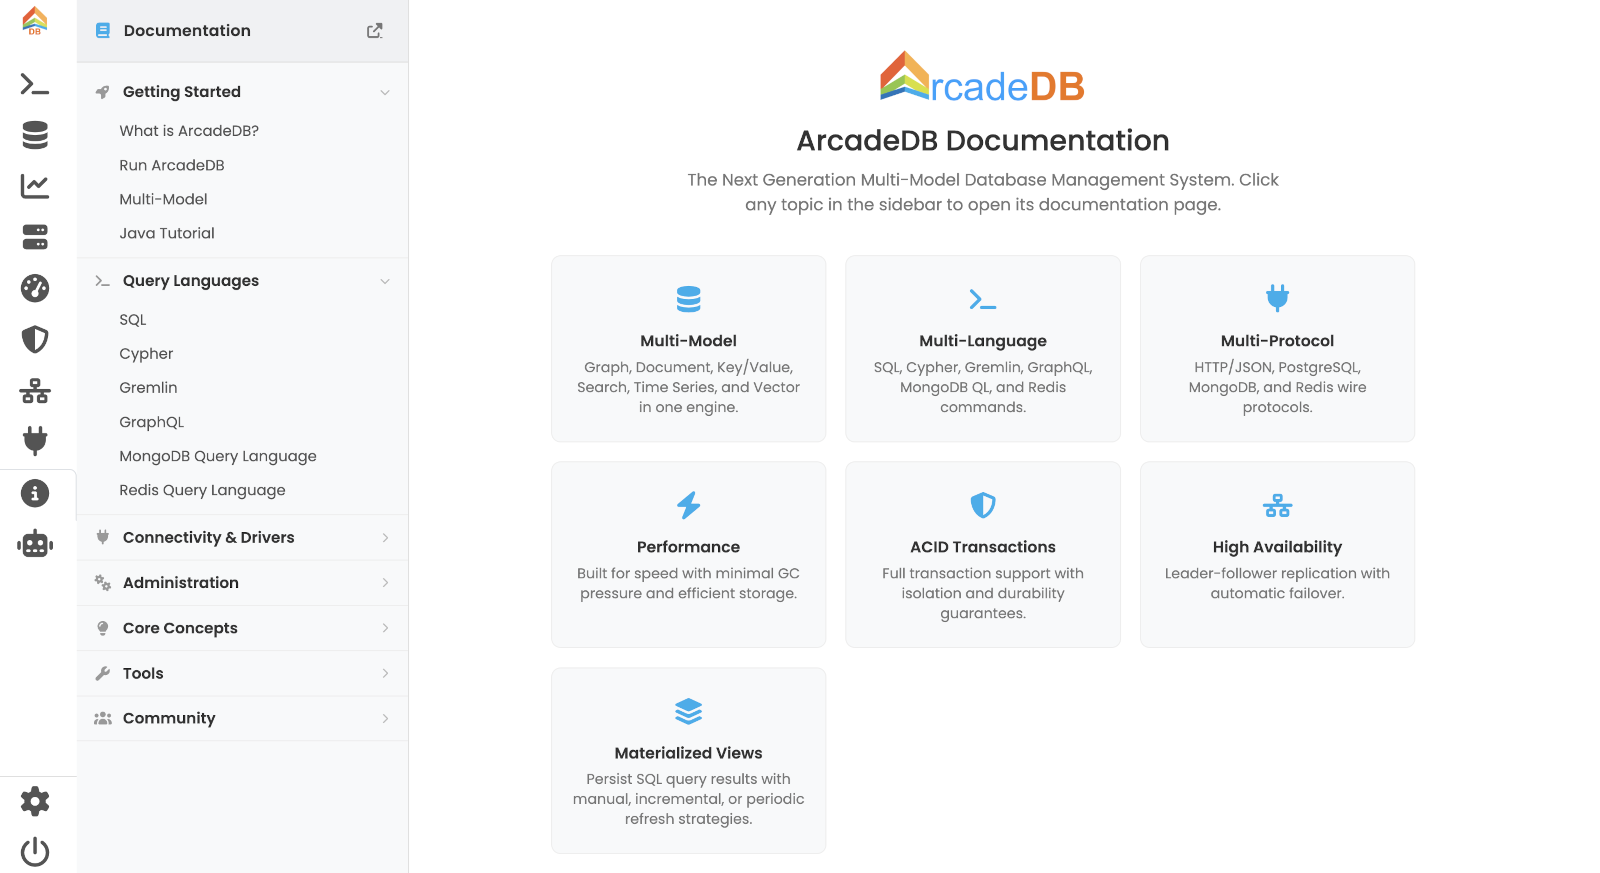Image resolution: width=1600 pixels, height=873 pixels.
Task: Click the ArcadeDB logo in top-left corner
Action: pyautogui.click(x=35, y=21)
